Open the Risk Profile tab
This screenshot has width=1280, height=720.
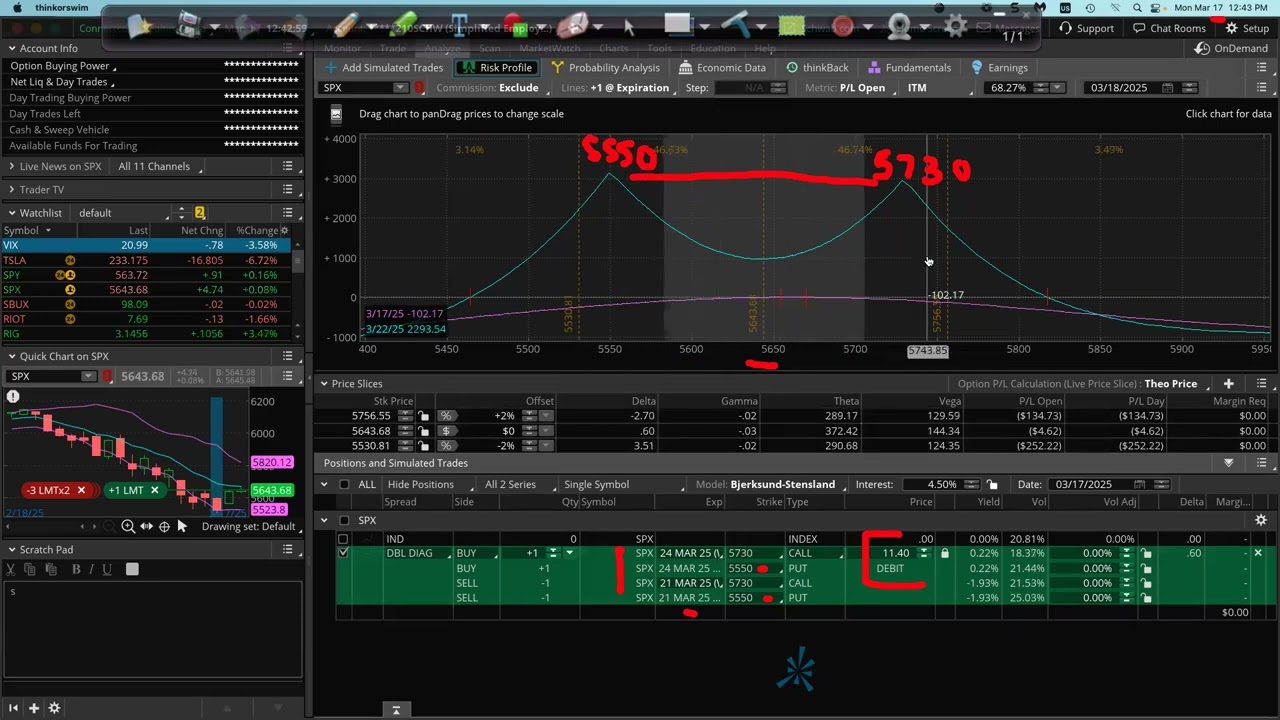[497, 68]
